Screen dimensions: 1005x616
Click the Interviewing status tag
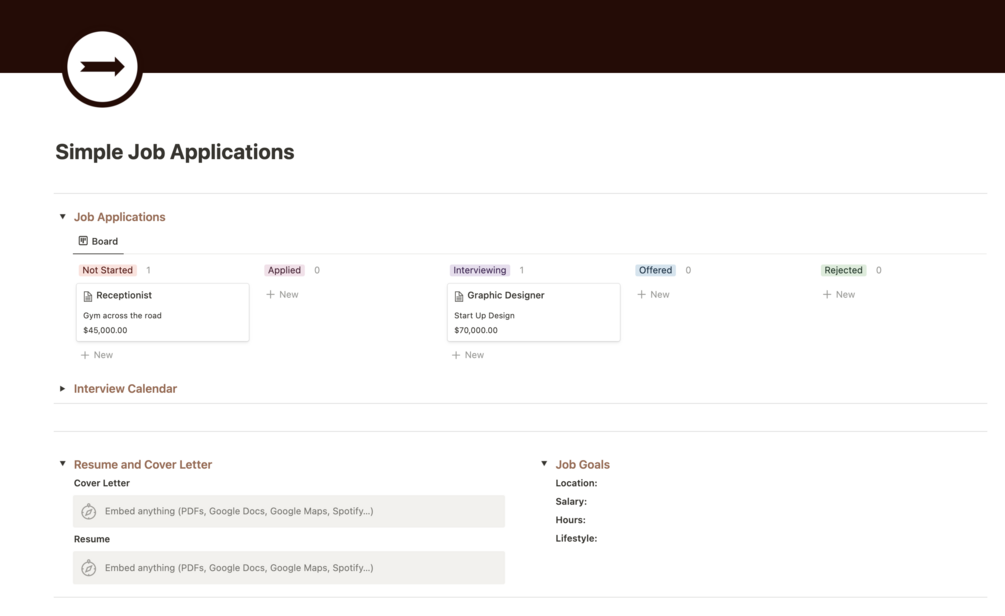pyautogui.click(x=480, y=270)
